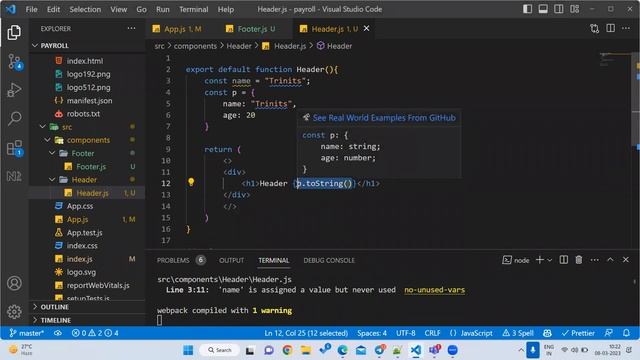Collapse the components folder

(x=47, y=140)
